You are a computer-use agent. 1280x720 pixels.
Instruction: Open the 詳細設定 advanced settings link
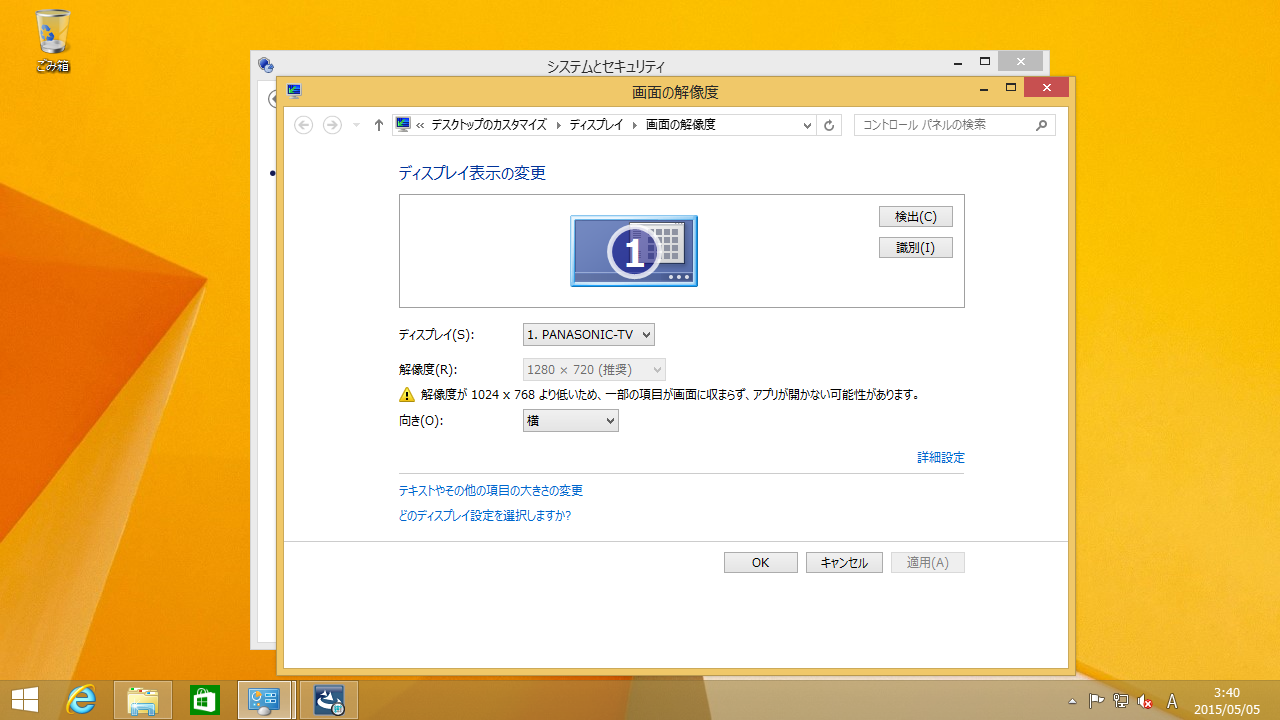[x=940, y=457]
